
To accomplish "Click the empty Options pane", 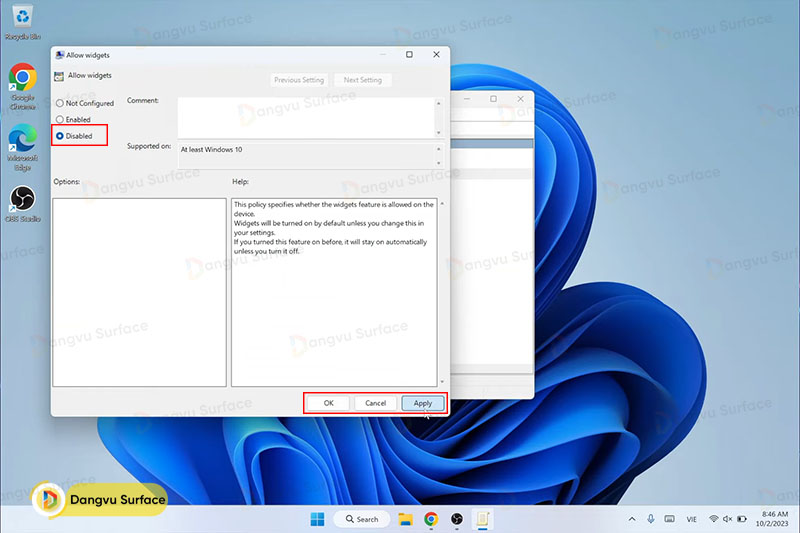I will point(139,292).
